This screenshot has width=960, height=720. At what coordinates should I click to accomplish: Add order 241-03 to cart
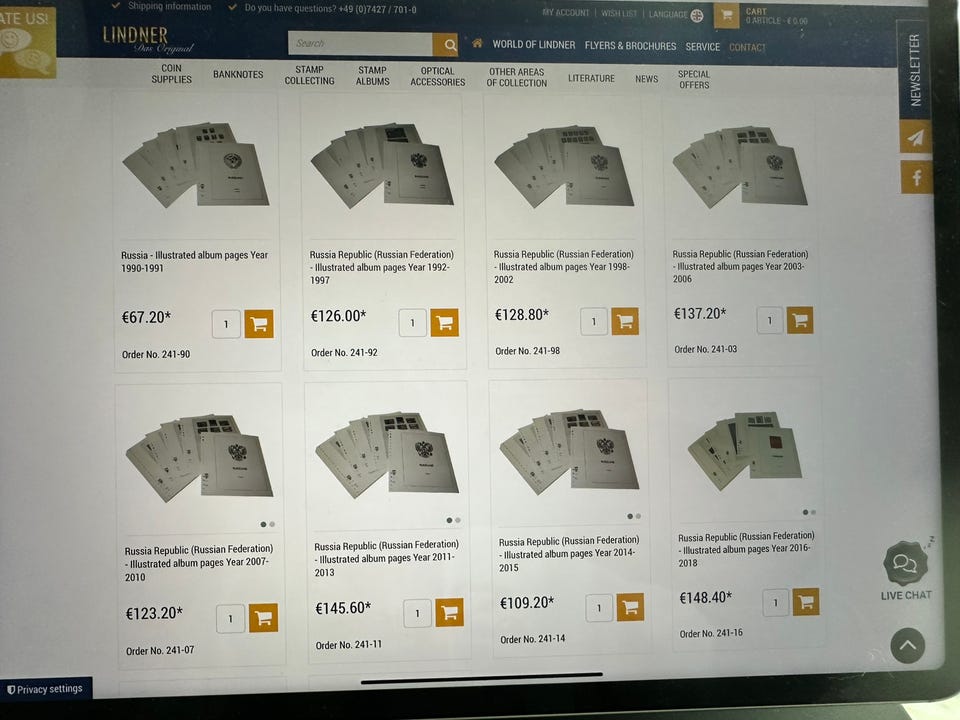pos(800,320)
